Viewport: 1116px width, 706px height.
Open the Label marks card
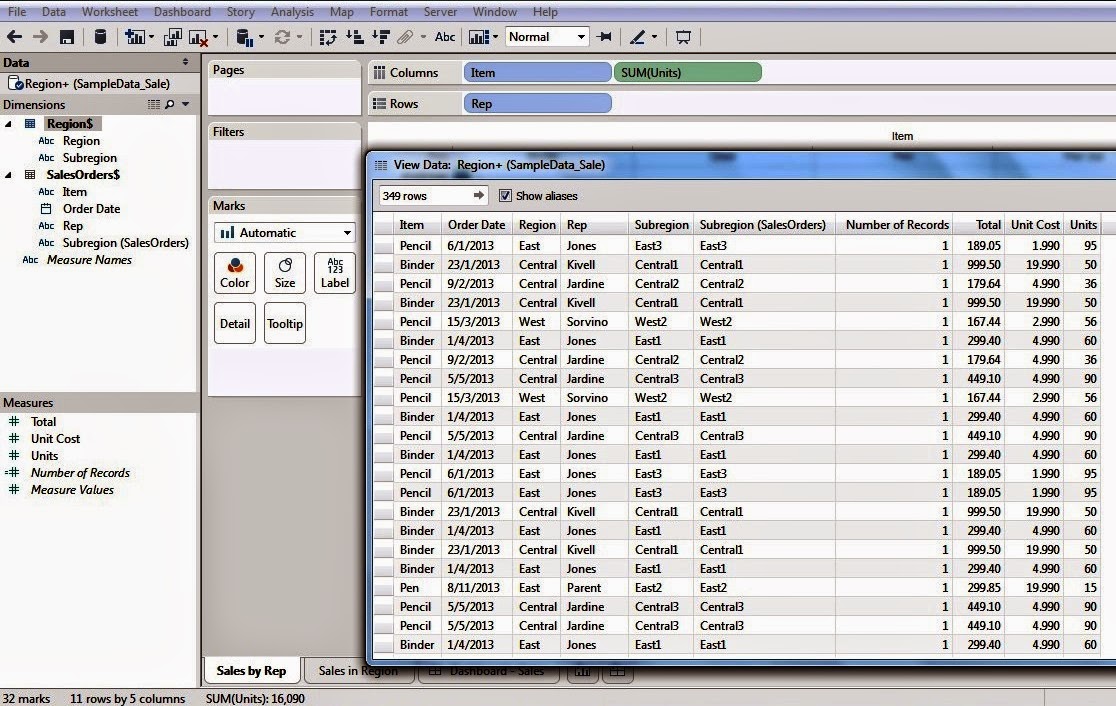[x=335, y=273]
